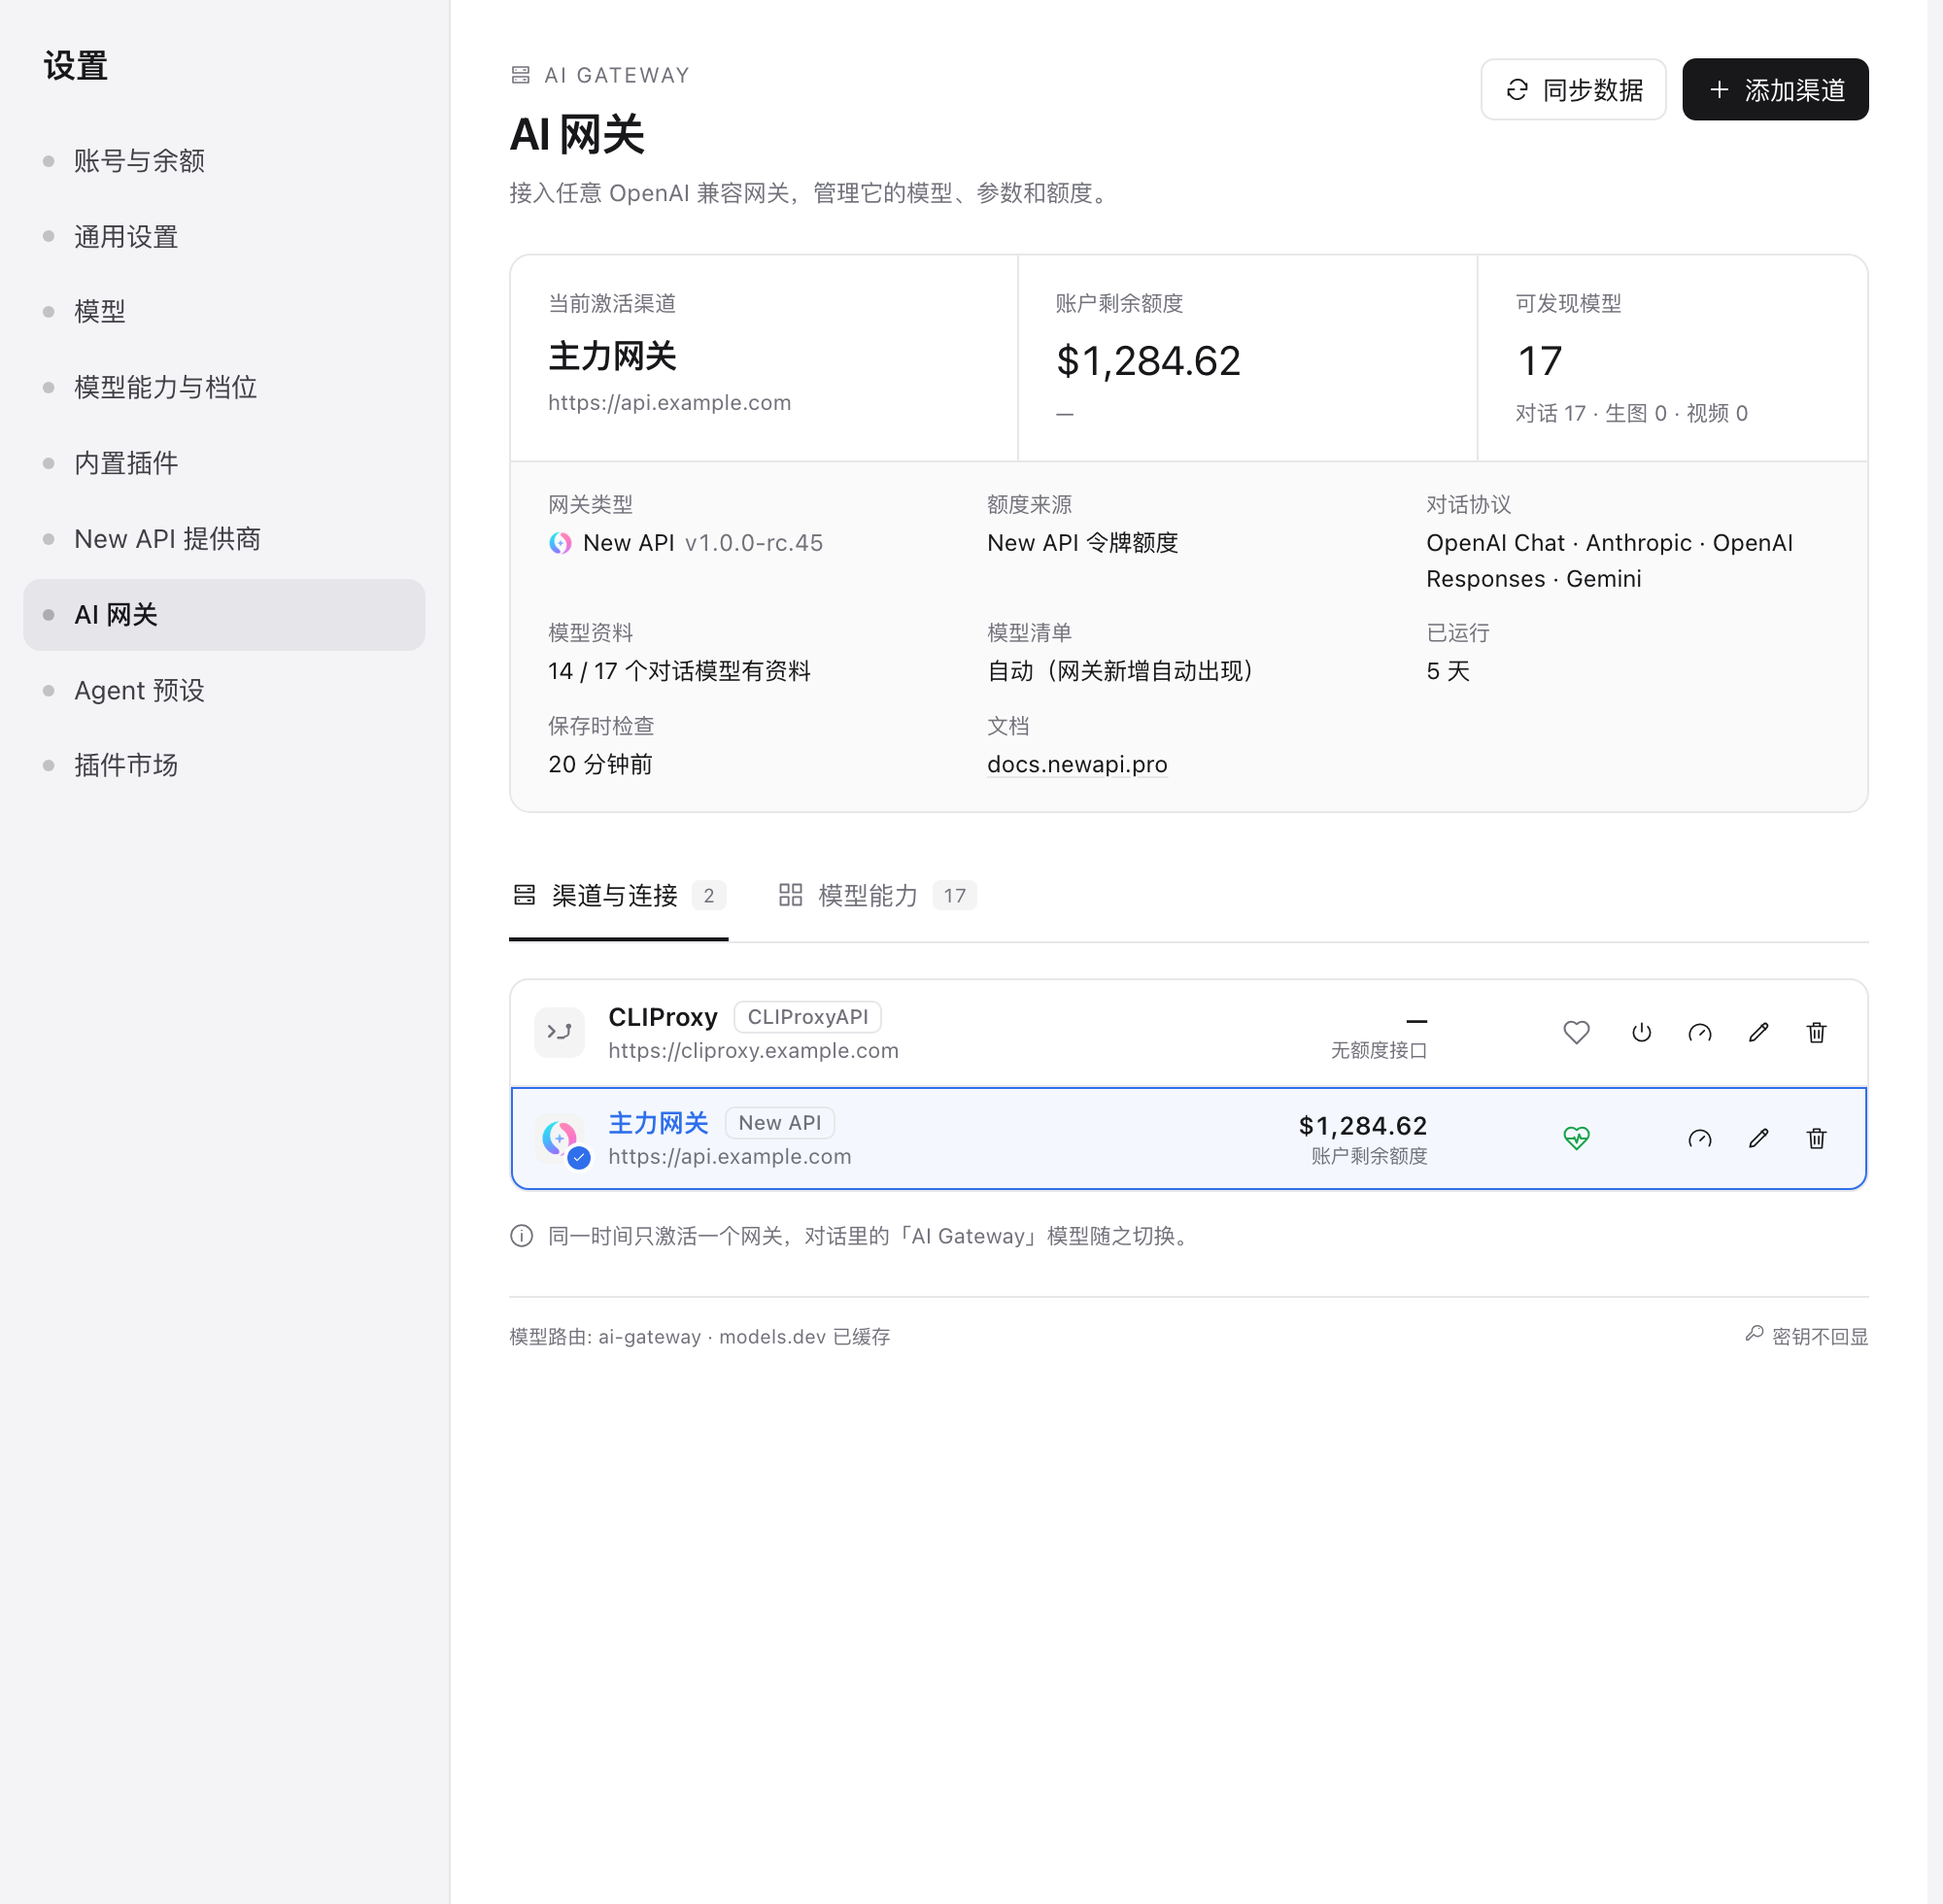Click 对话 17 · 生图 0 · 视频 0 text

(x=1631, y=413)
